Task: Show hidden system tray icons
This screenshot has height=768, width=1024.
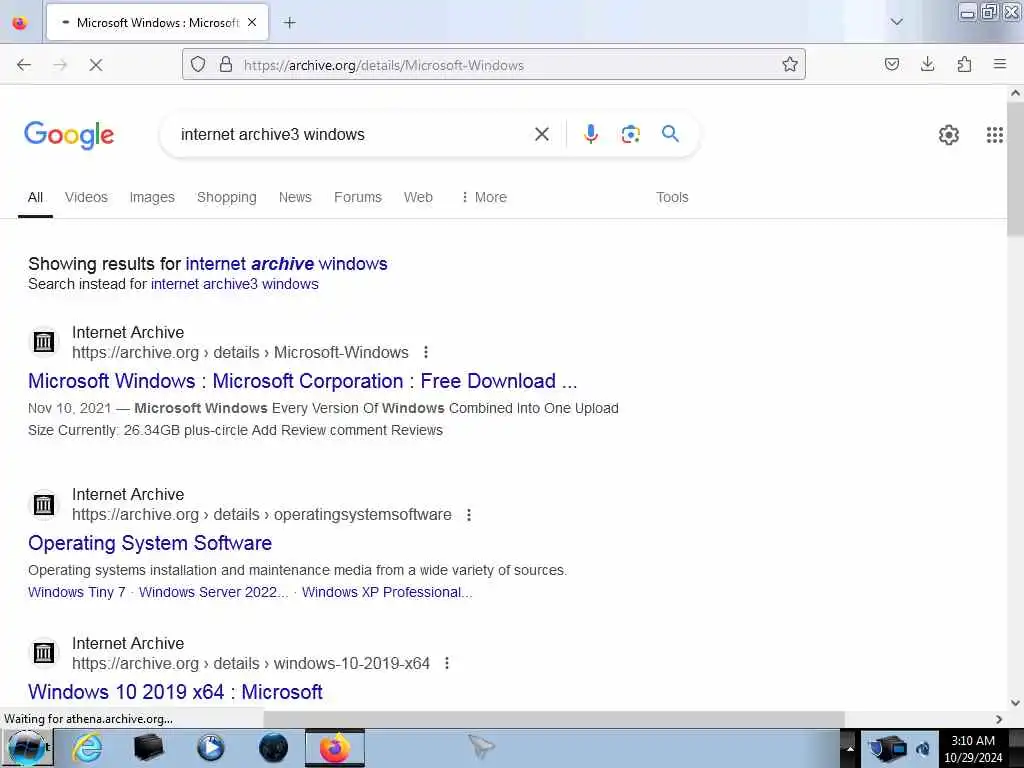Action: tap(850, 748)
